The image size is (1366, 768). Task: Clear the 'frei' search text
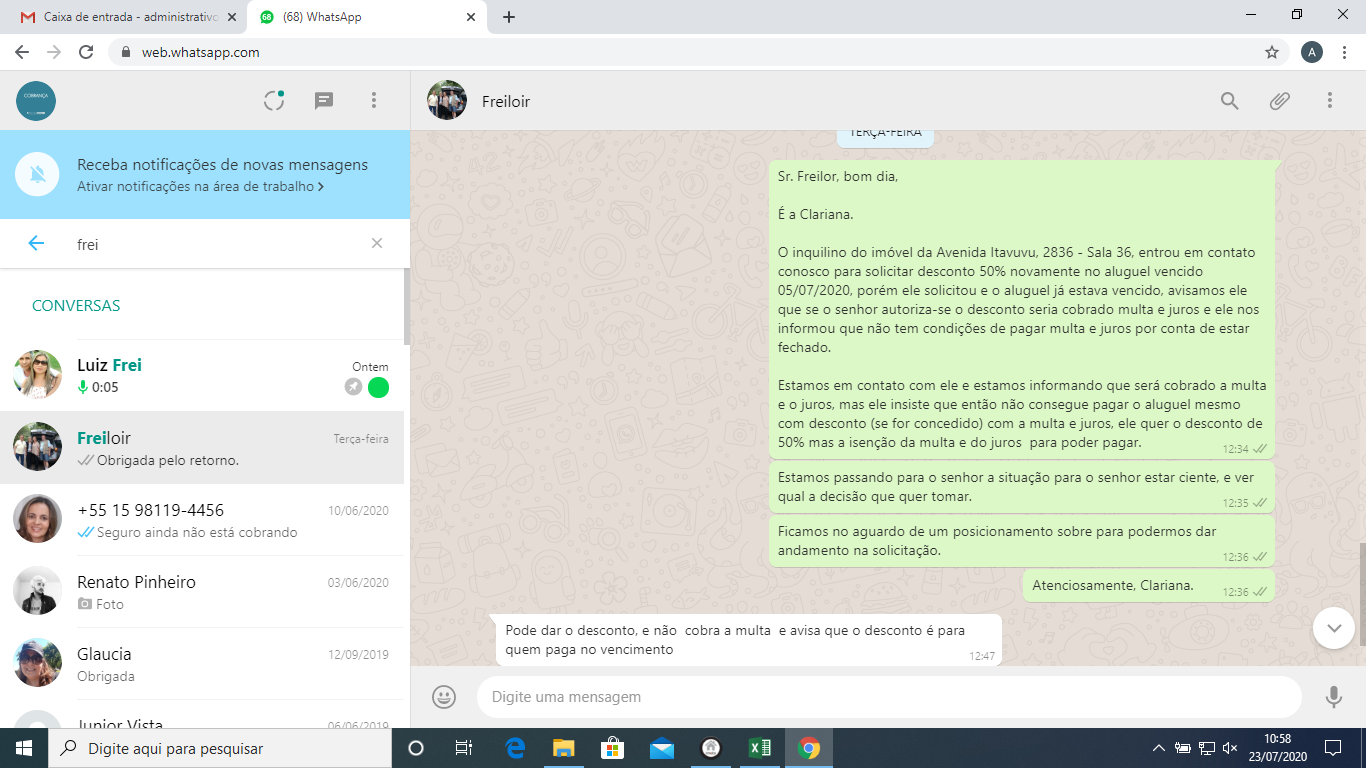[x=377, y=243]
